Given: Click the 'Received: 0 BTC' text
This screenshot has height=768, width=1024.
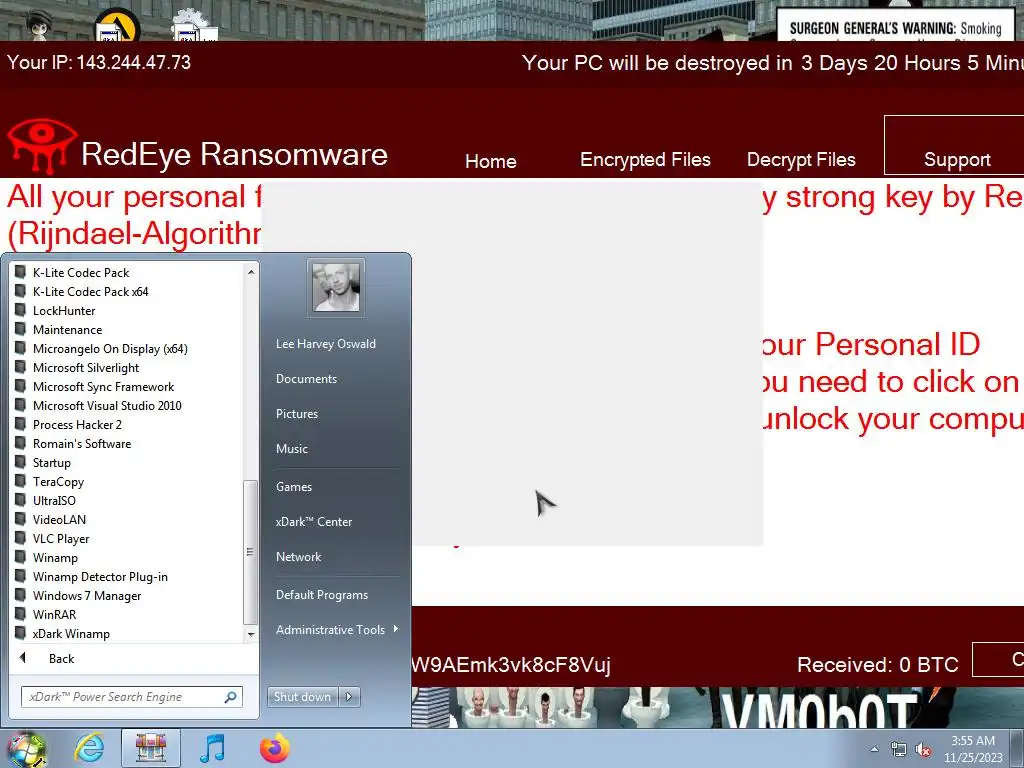Looking at the screenshot, I should pyautogui.click(x=878, y=665).
